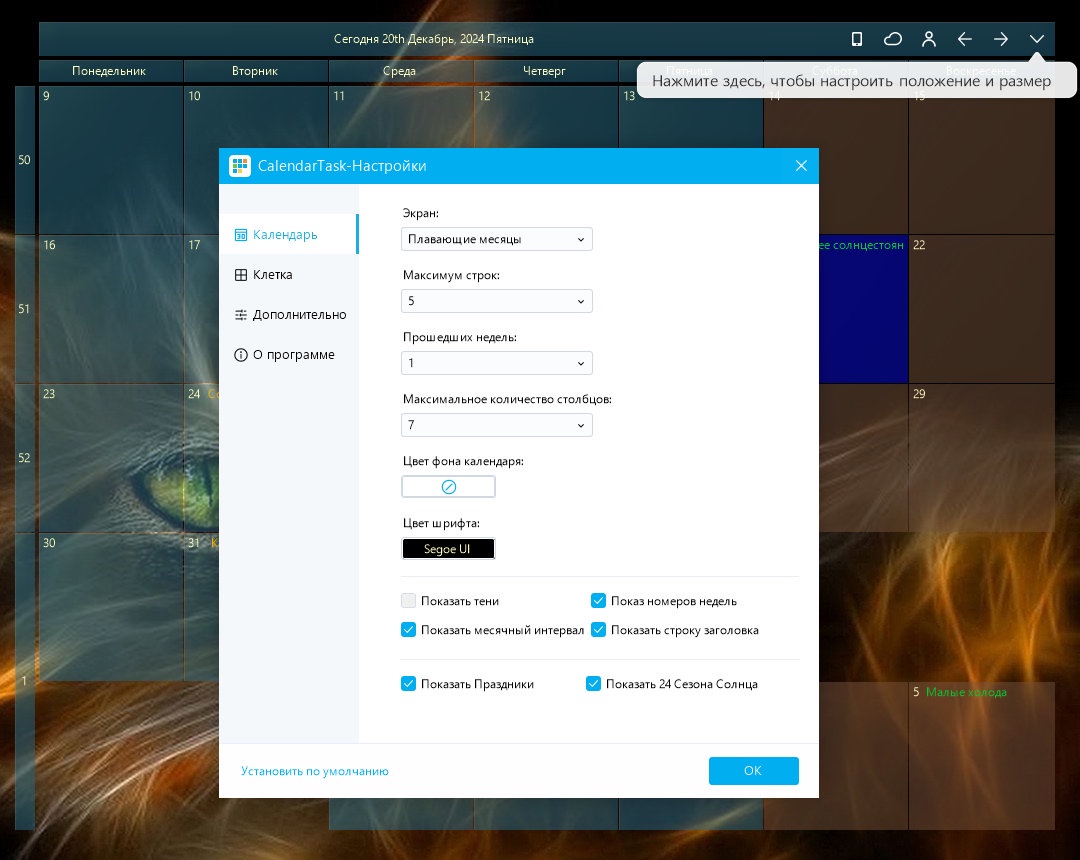Open the Экран dropdown Плавающие месяцы
1080x860 pixels.
(x=497, y=239)
